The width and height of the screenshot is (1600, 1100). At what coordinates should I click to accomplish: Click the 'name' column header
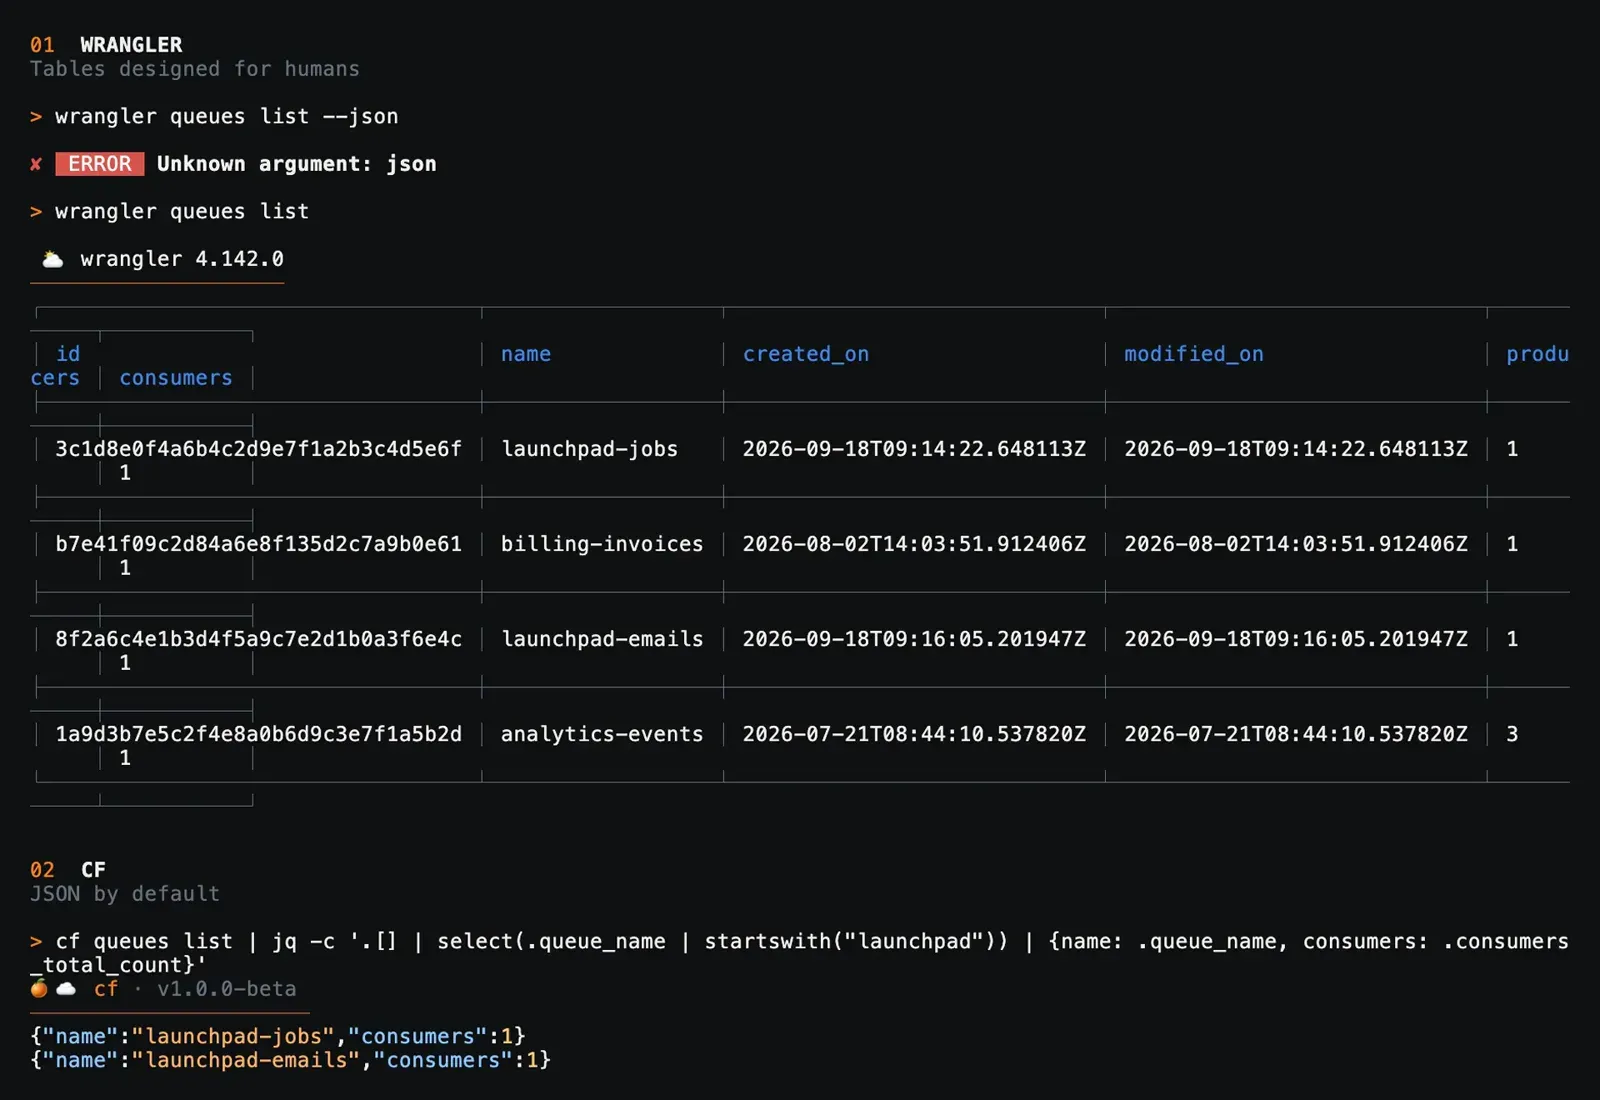click(x=526, y=354)
